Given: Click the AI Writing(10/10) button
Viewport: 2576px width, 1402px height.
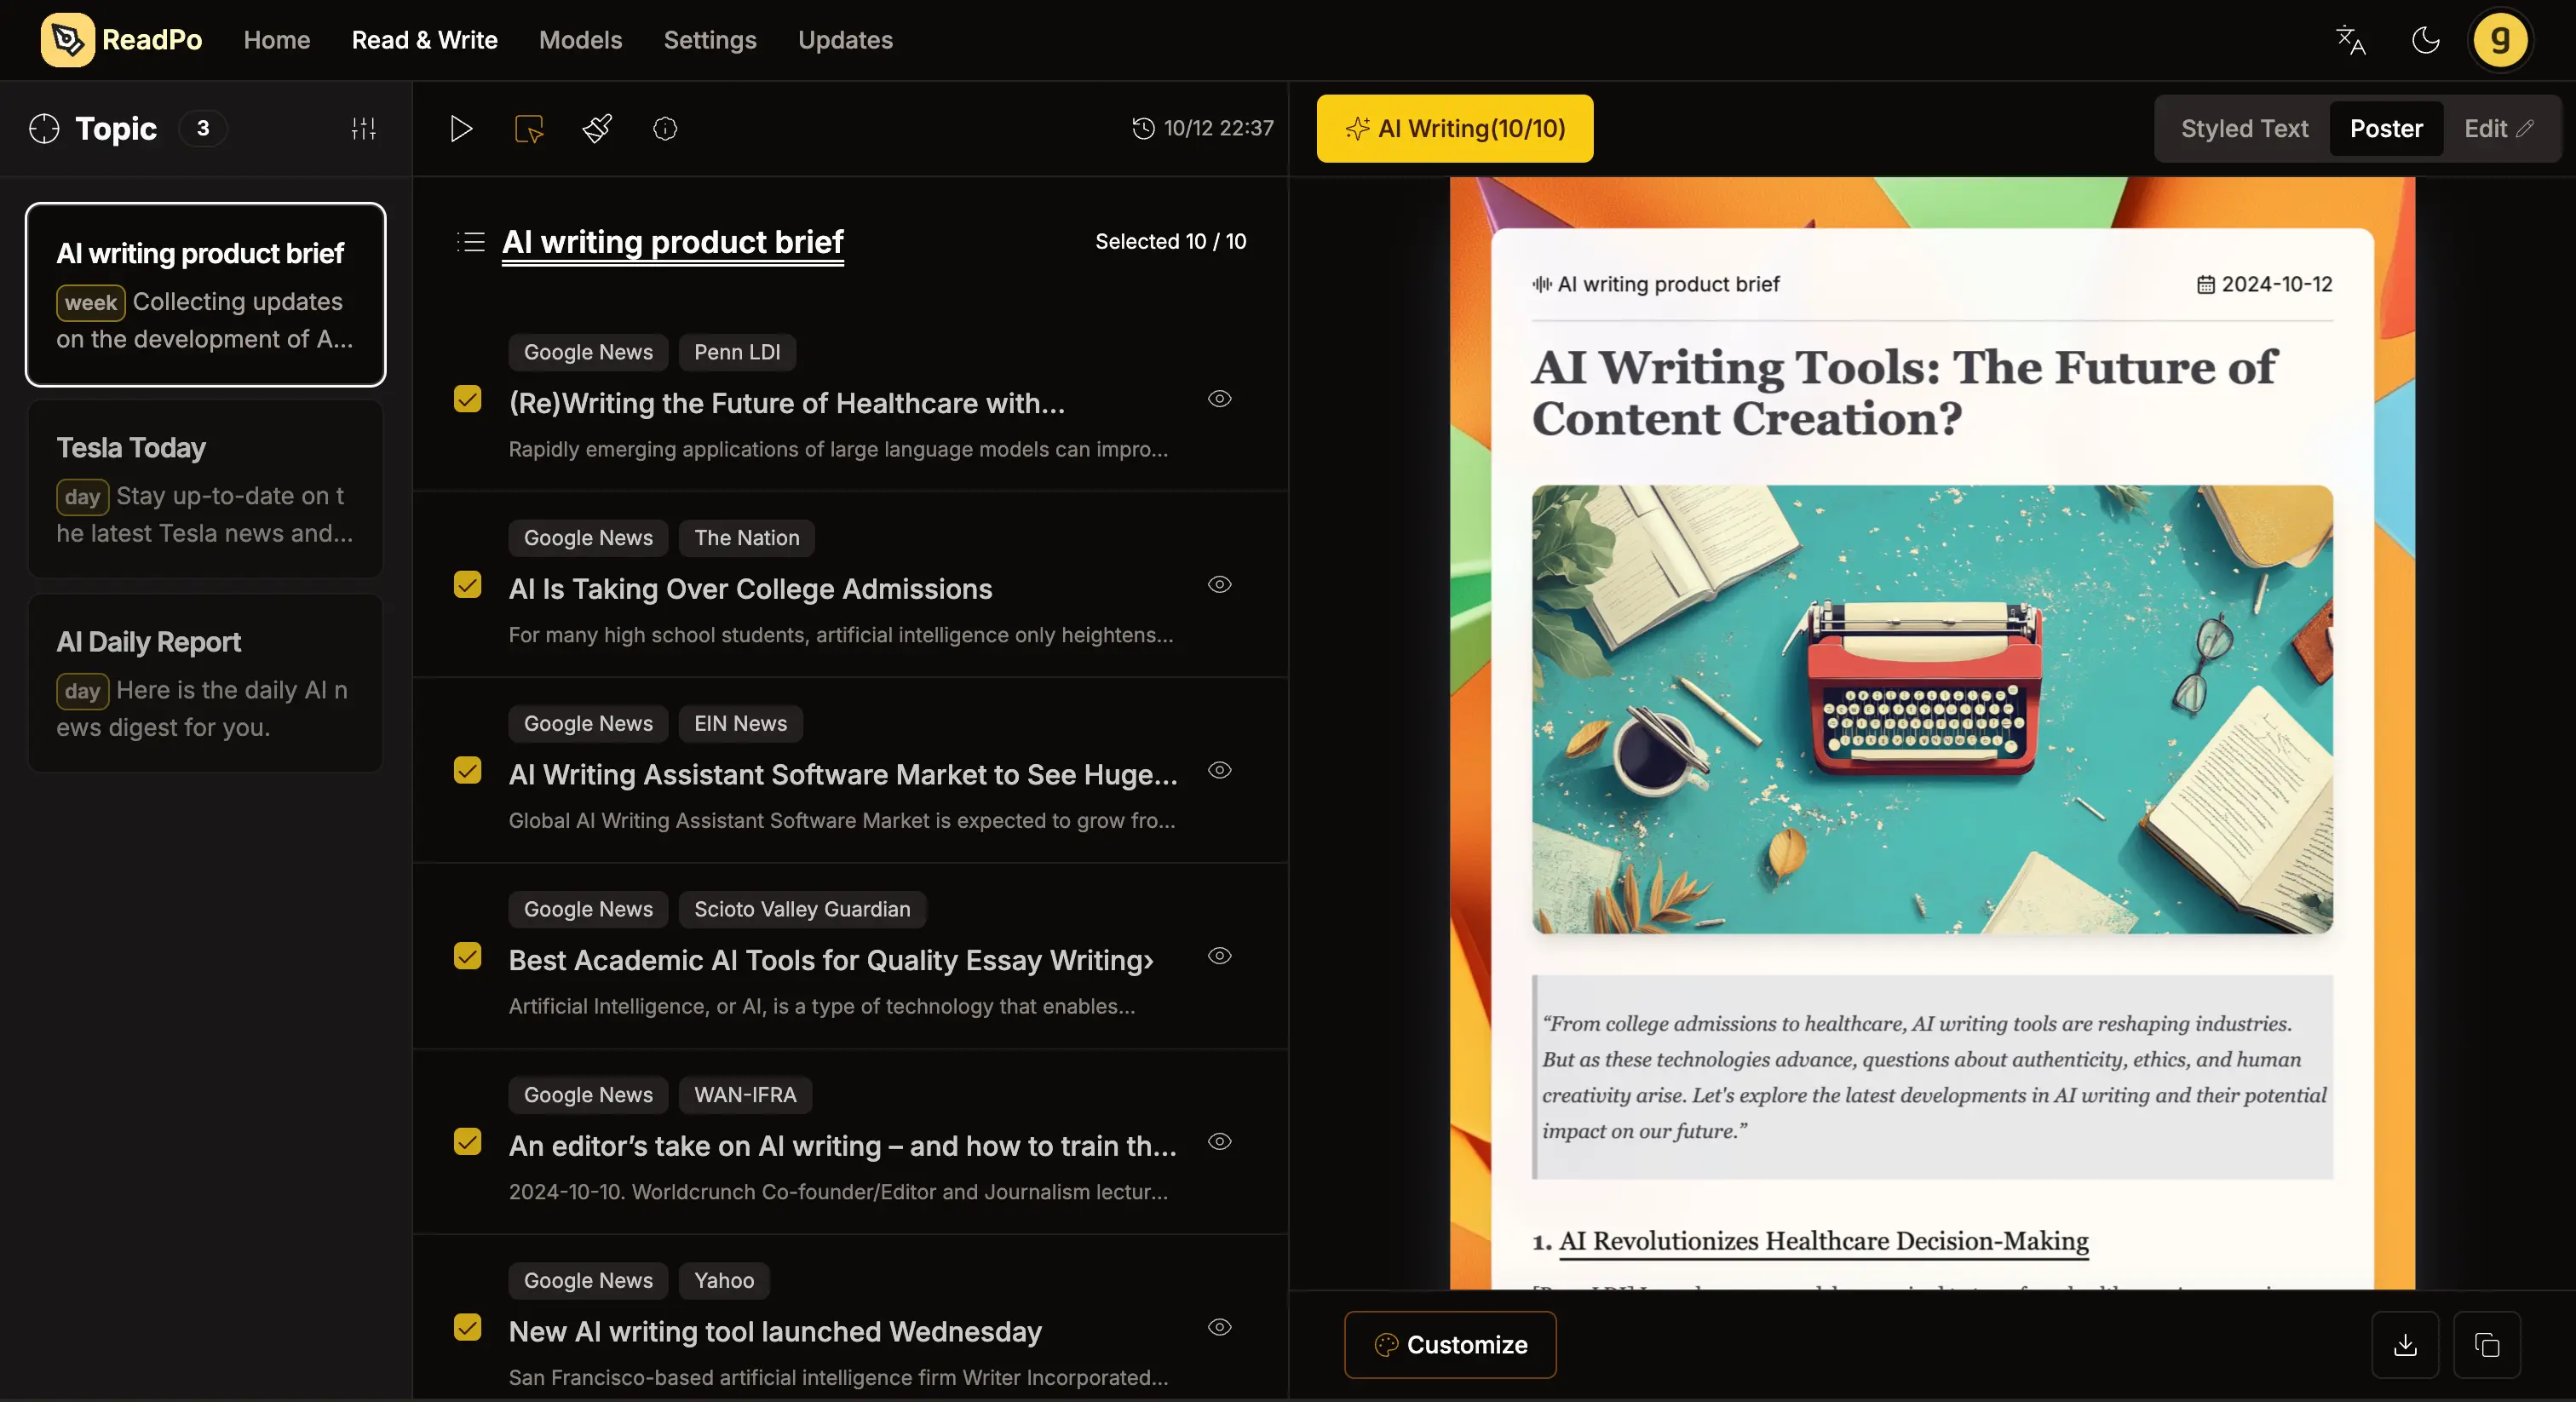Looking at the screenshot, I should click(1454, 128).
